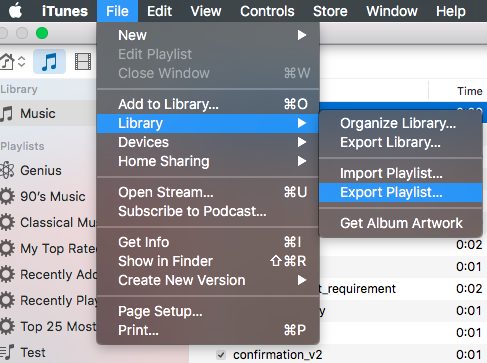Click the gear icon beside Recently Added

tap(7, 274)
